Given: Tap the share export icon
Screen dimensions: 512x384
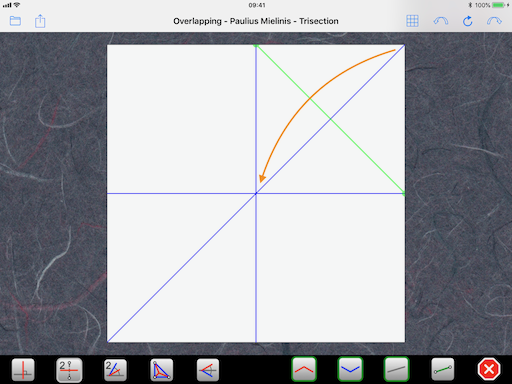Looking at the screenshot, I should point(40,21).
